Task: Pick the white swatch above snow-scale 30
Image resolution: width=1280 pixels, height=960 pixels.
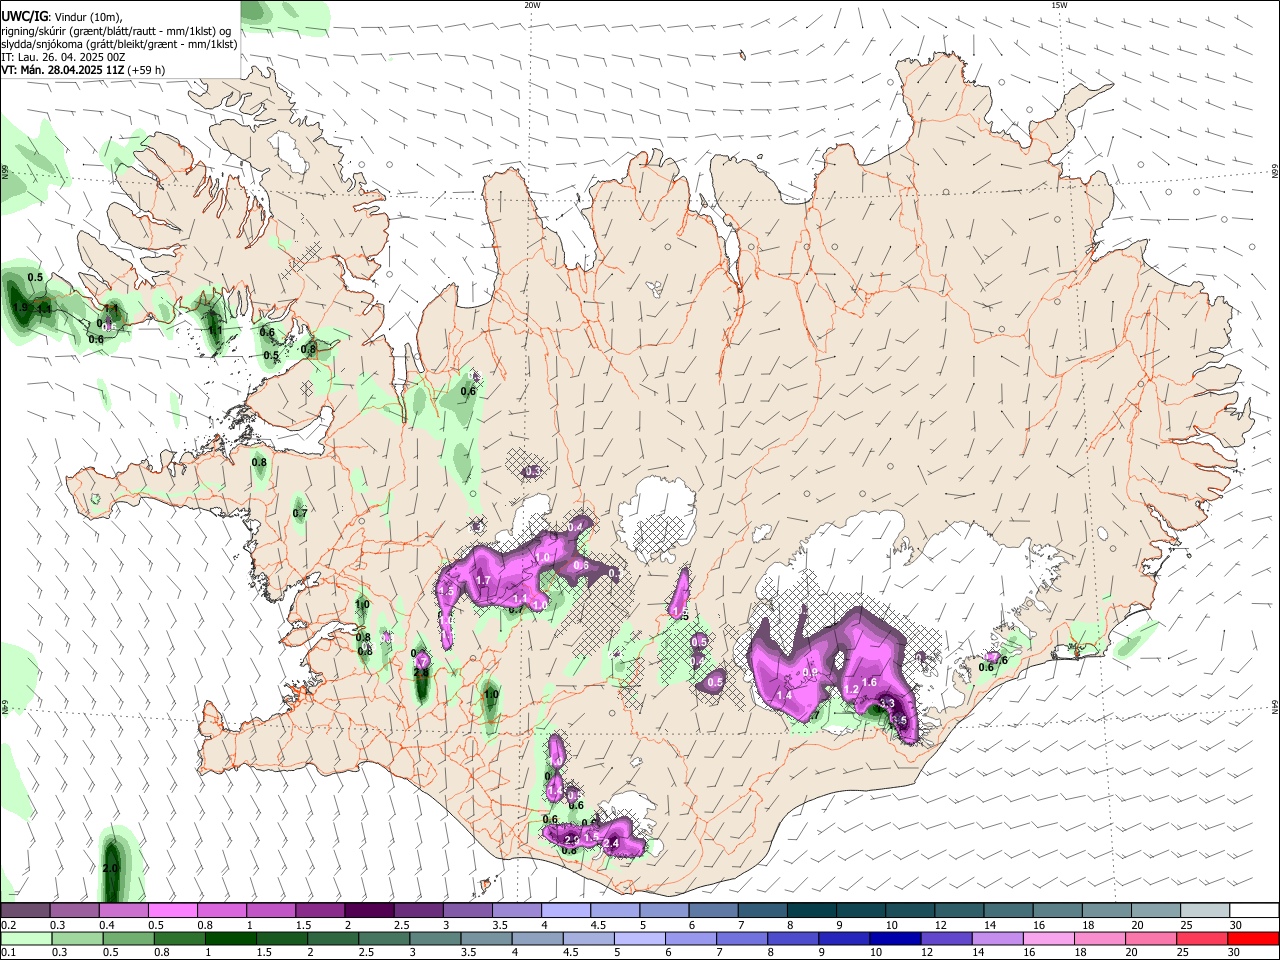Action: point(1254,911)
